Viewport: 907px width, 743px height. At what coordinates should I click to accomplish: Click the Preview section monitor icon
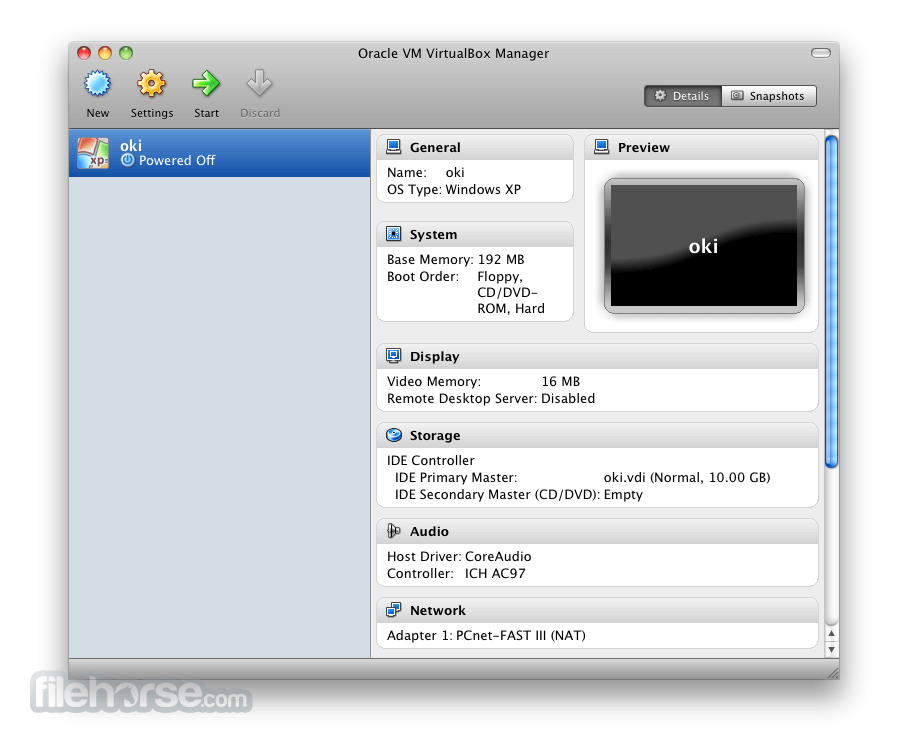(602, 147)
